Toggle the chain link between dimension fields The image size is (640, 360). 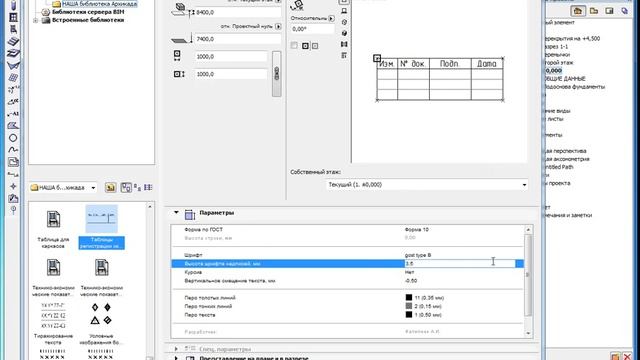click(x=276, y=74)
